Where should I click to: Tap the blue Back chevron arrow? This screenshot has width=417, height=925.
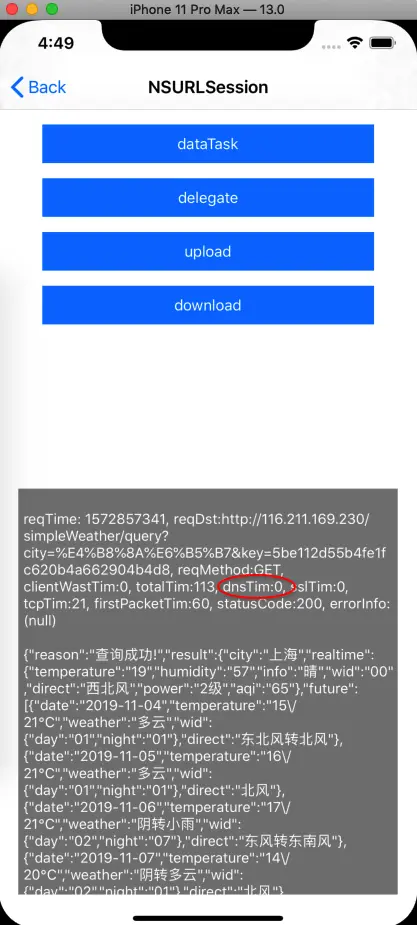pos(17,87)
